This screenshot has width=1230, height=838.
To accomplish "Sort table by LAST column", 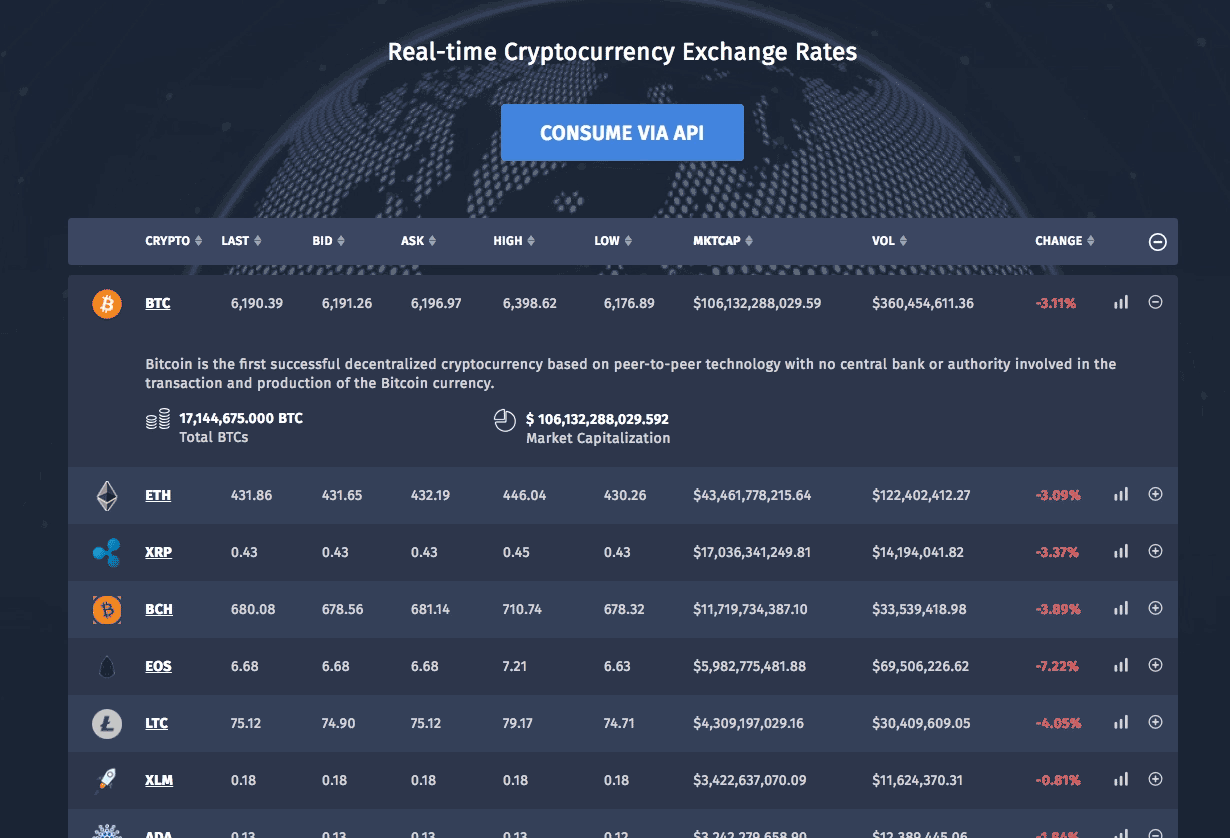I will click(242, 241).
